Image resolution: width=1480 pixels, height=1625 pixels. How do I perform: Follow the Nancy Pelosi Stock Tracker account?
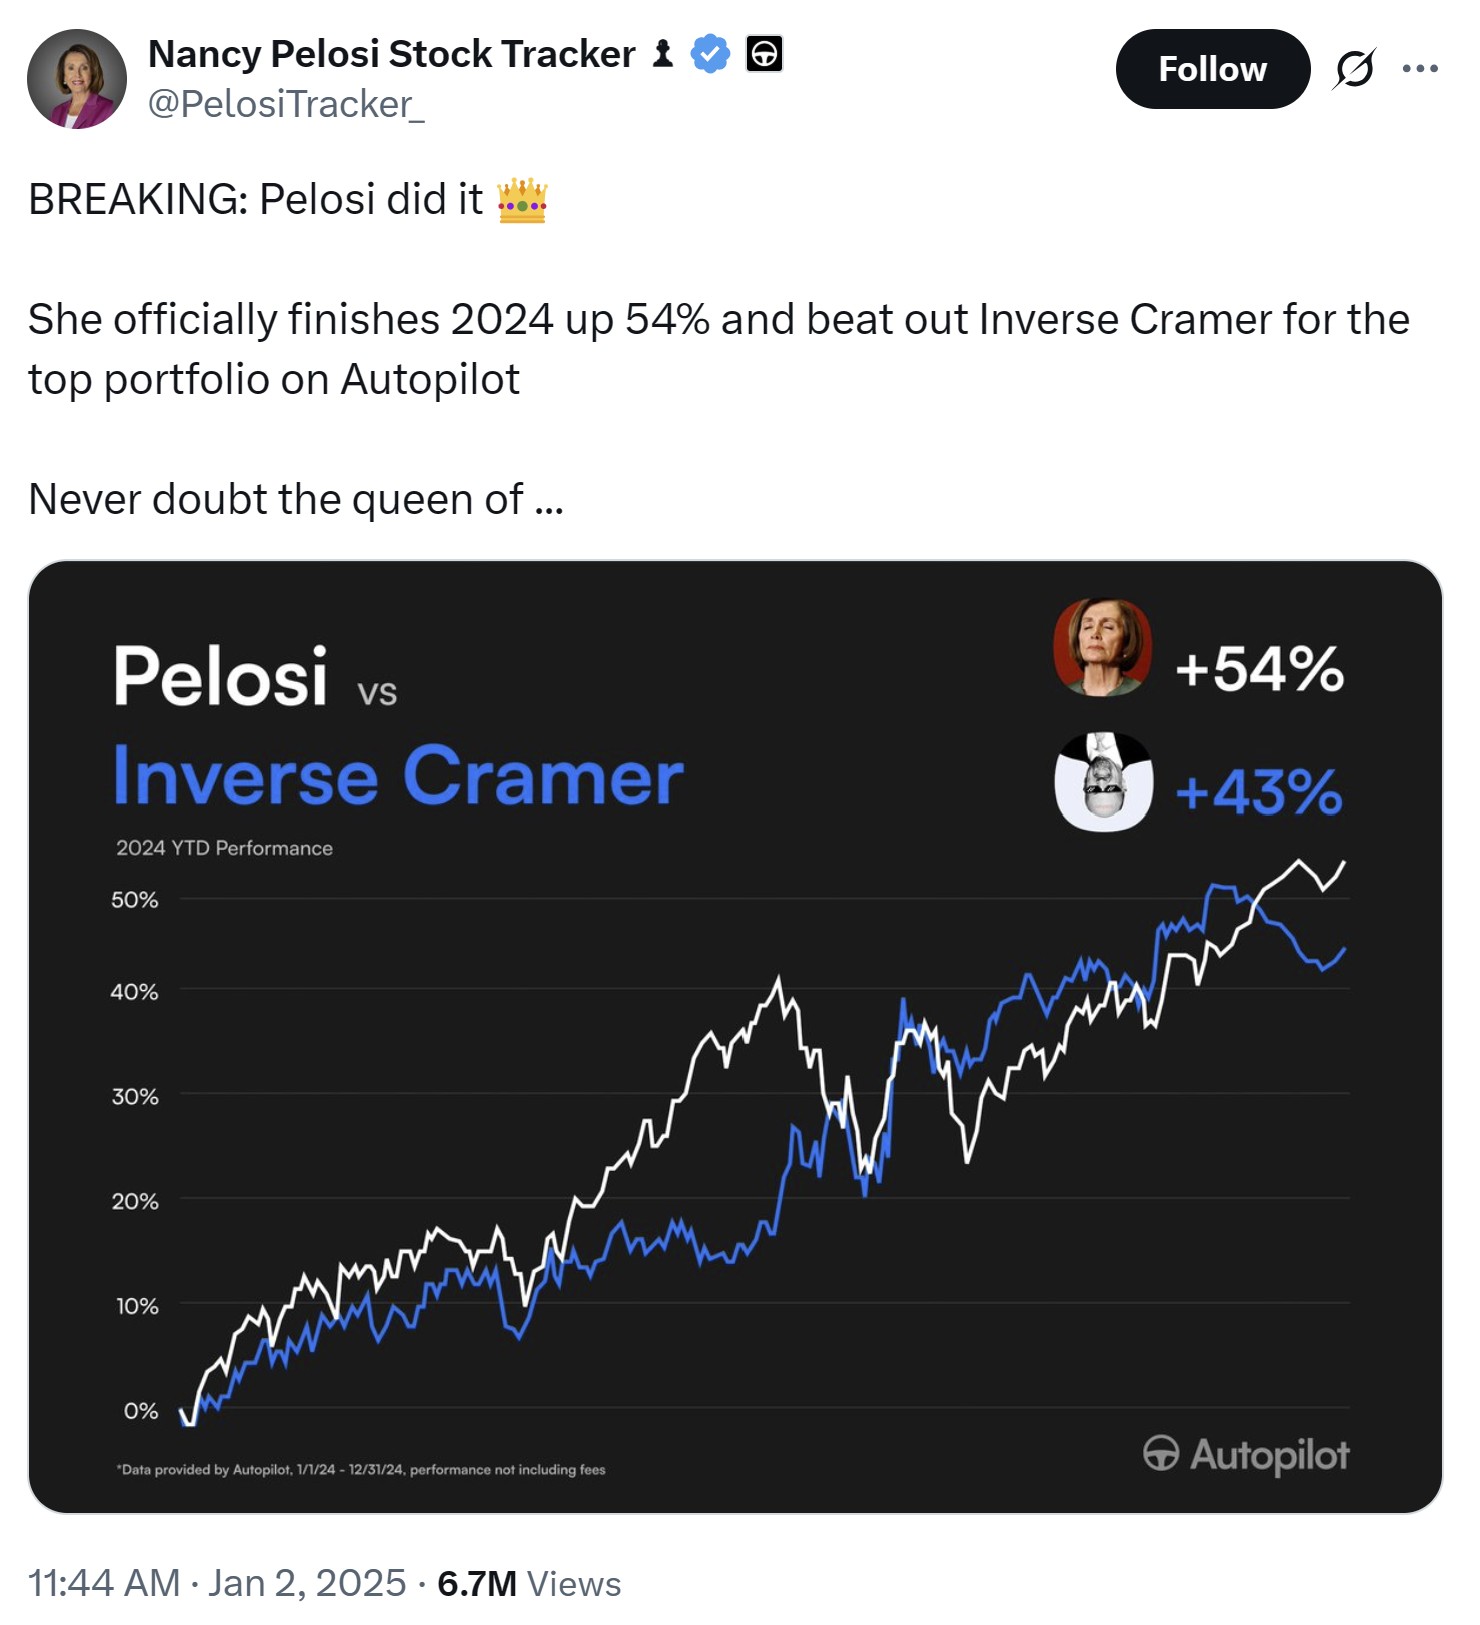[1213, 69]
